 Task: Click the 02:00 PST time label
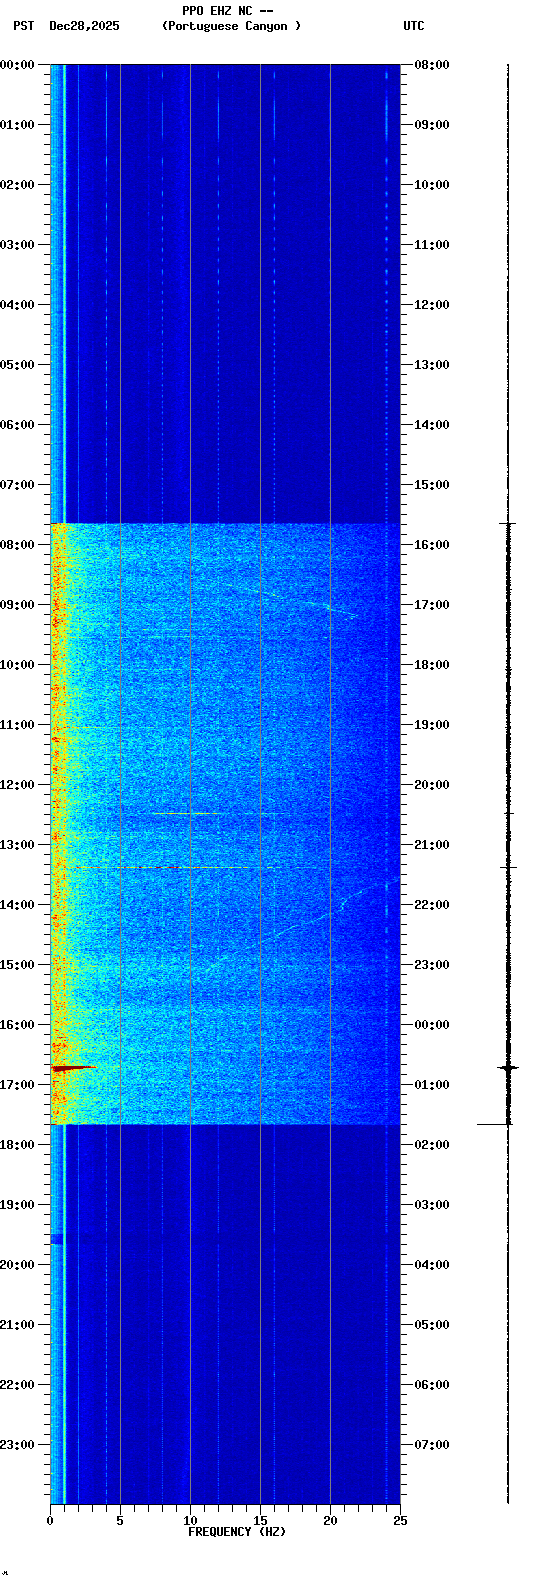tap(17, 185)
